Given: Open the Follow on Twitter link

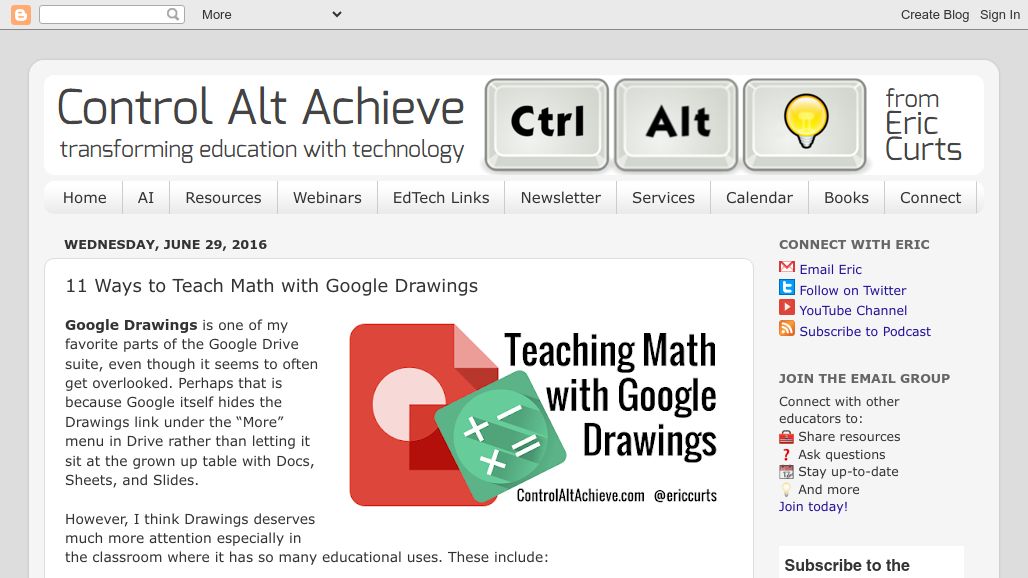Looking at the screenshot, I should tap(852, 290).
